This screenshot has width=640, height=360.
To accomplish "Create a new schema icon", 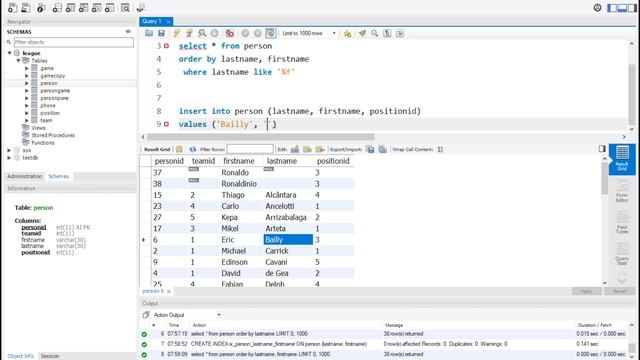I will [x=57, y=7].
